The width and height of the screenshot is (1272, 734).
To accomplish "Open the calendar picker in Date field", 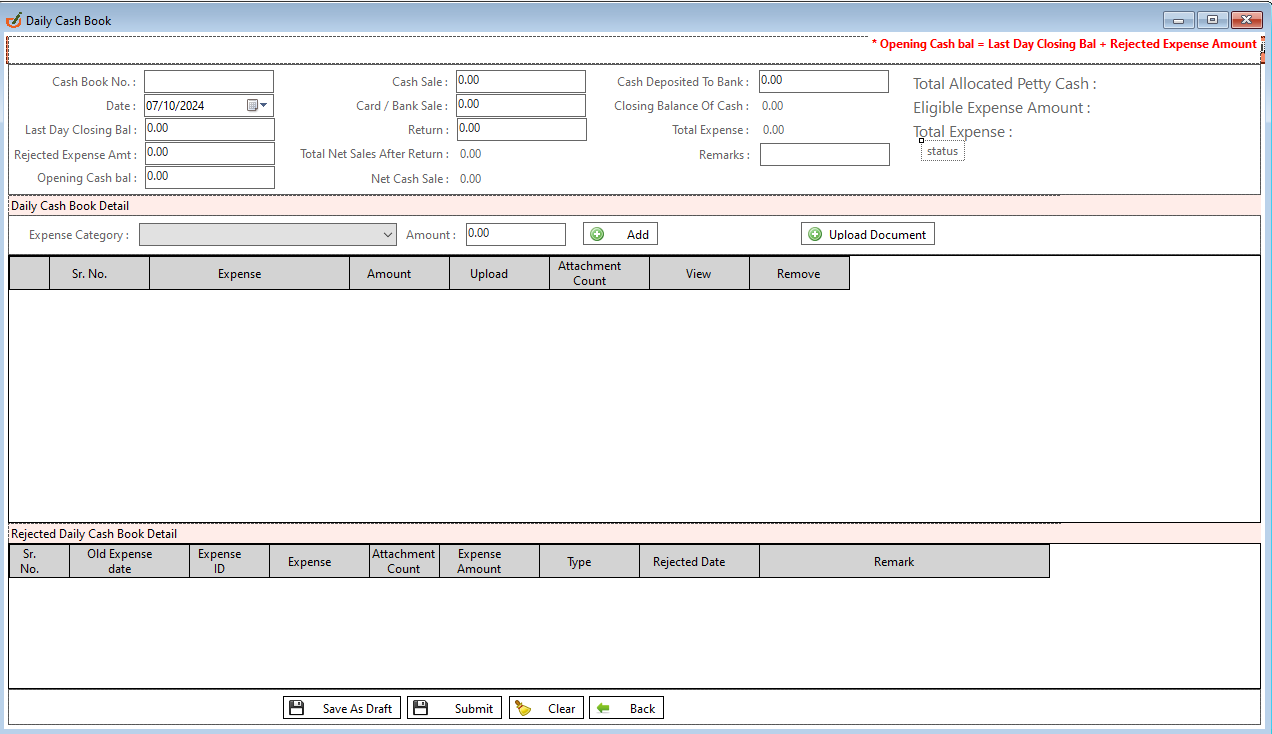I will coord(252,105).
